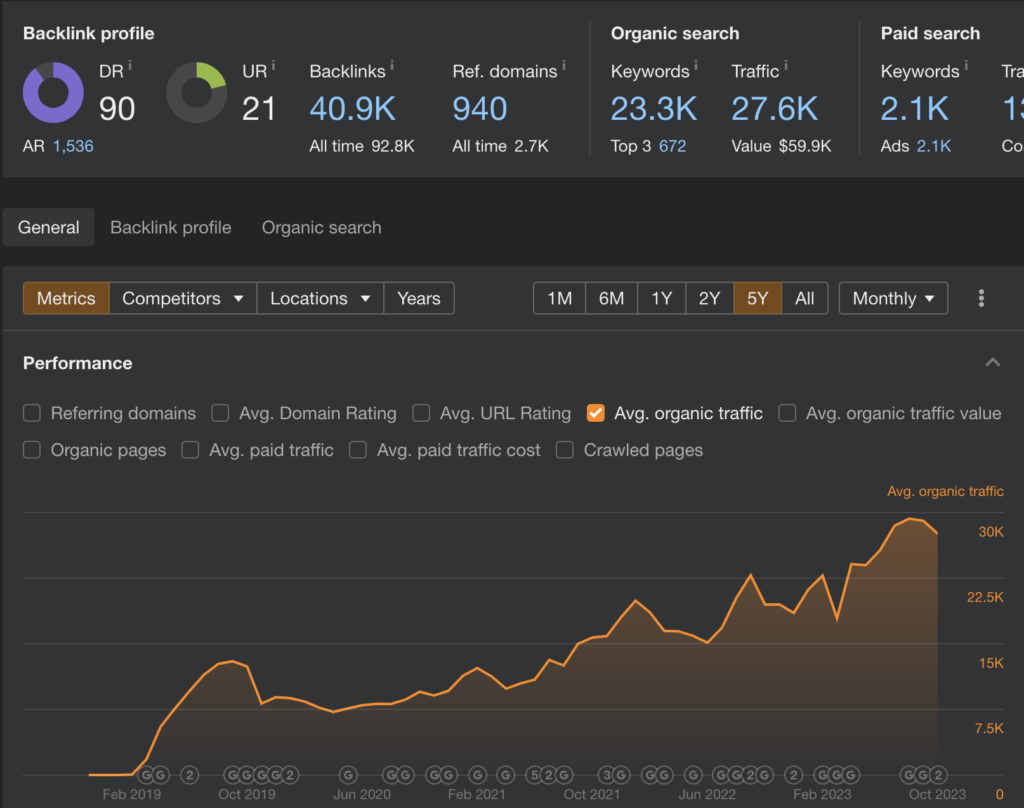This screenshot has width=1024, height=808.
Task: Open the Backlink profile tab
Action: pos(170,227)
